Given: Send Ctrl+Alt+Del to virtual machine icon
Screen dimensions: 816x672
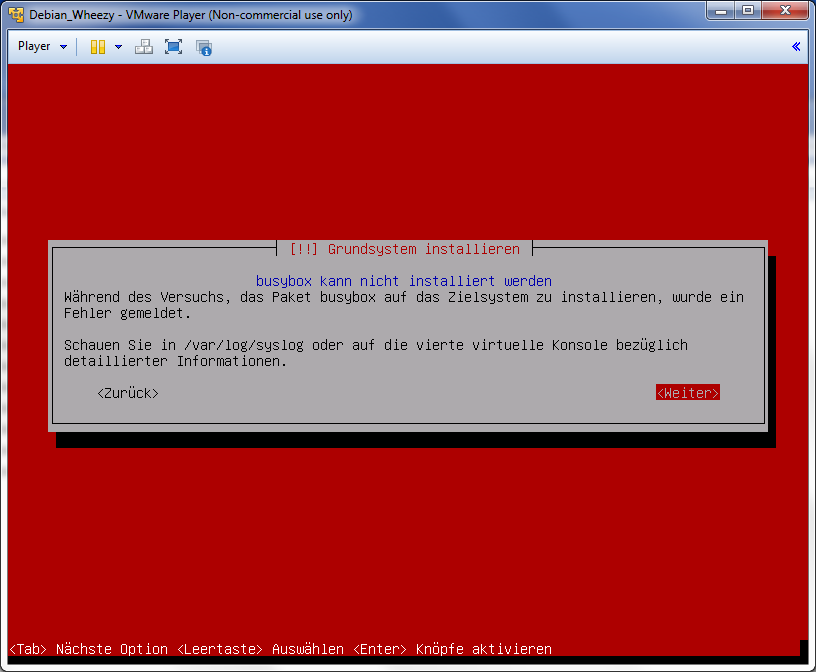Looking at the screenshot, I should coord(144,47).
